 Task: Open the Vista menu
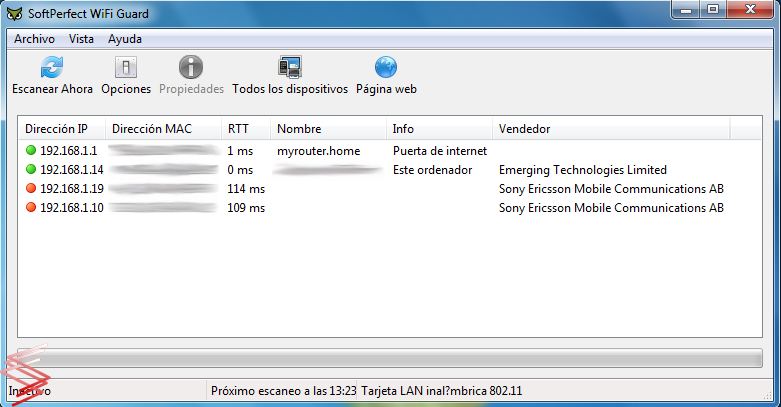pos(81,39)
